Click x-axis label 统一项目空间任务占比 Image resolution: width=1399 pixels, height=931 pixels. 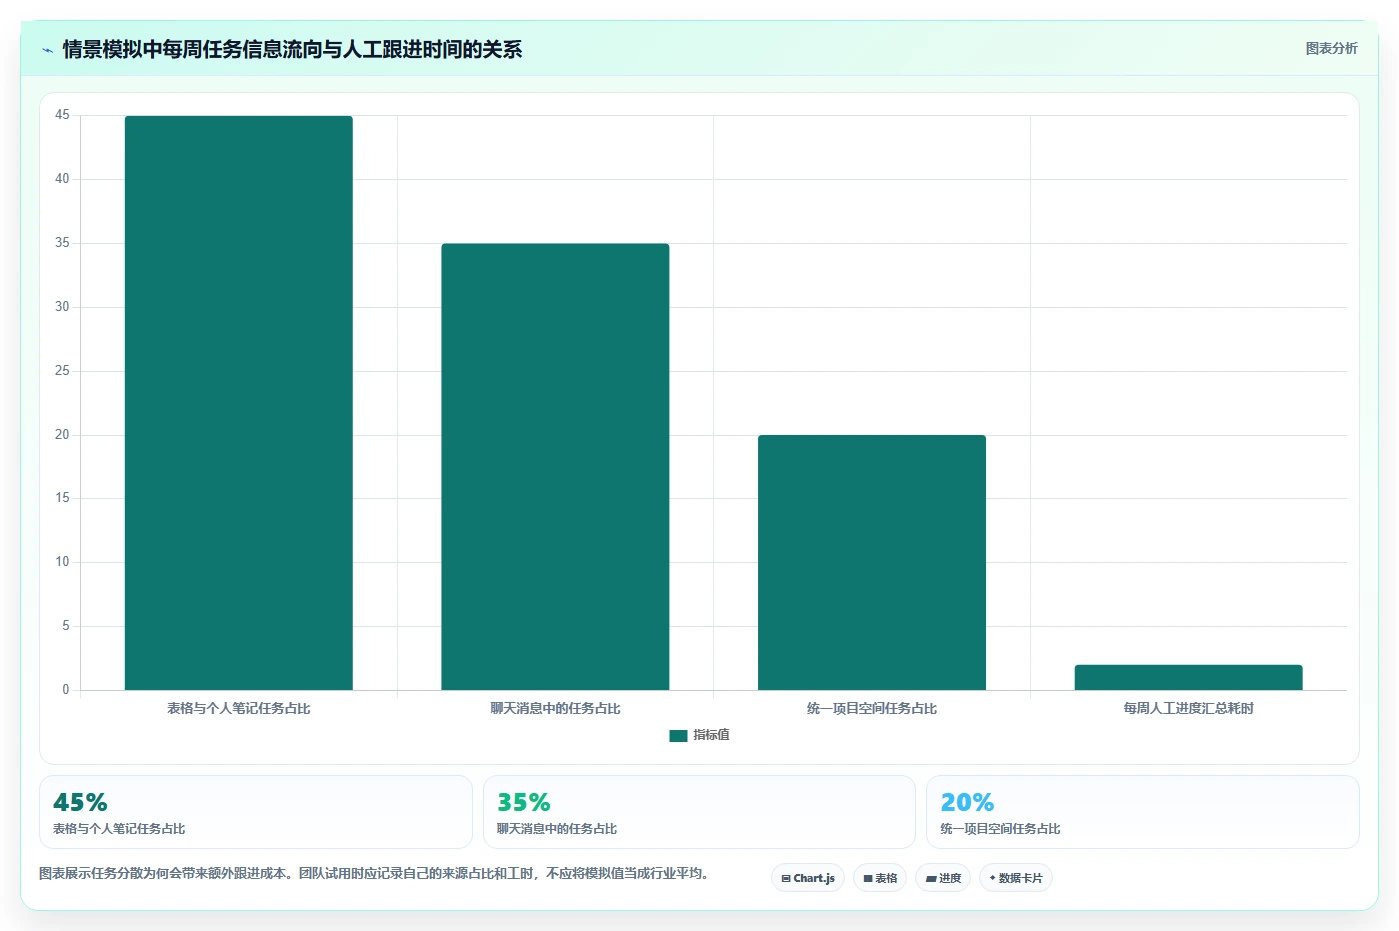coord(872,708)
